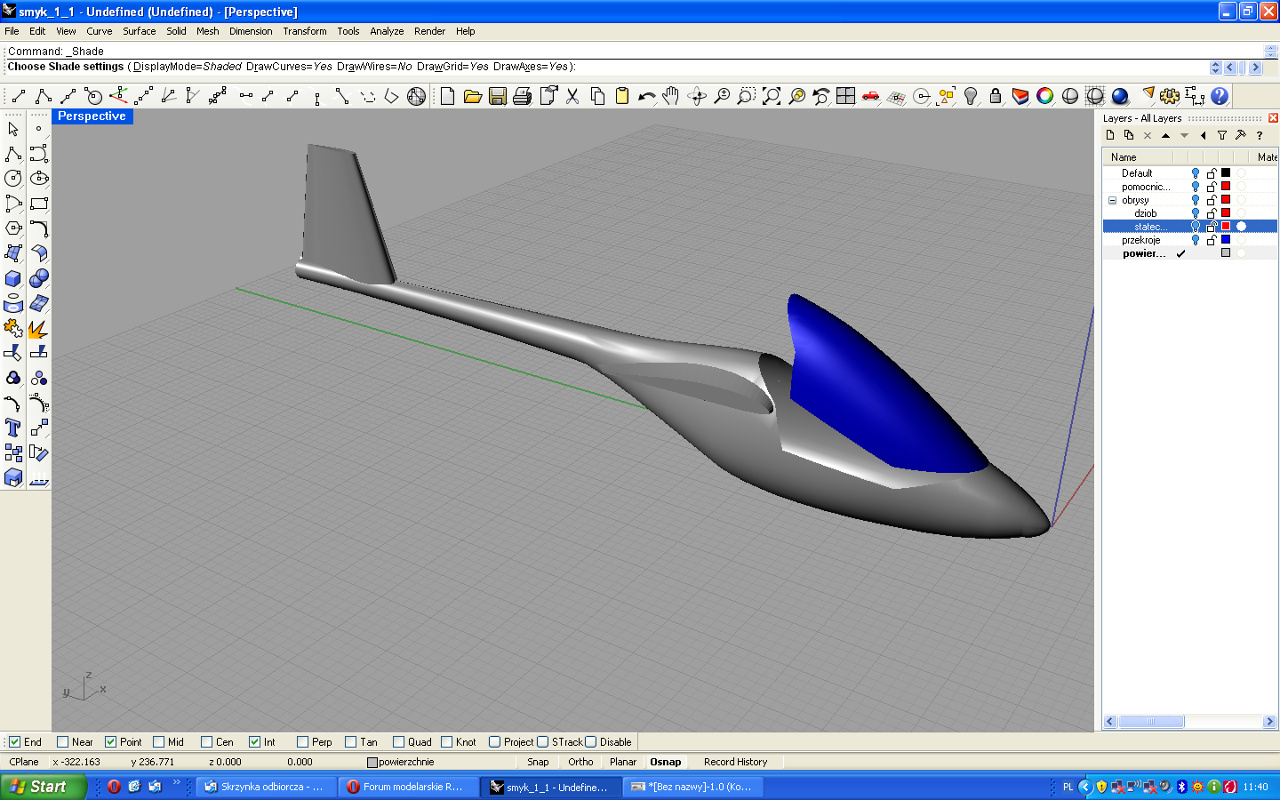Open a file with the folder icon
Image resolution: width=1280 pixels, height=800 pixels.
[x=472, y=96]
